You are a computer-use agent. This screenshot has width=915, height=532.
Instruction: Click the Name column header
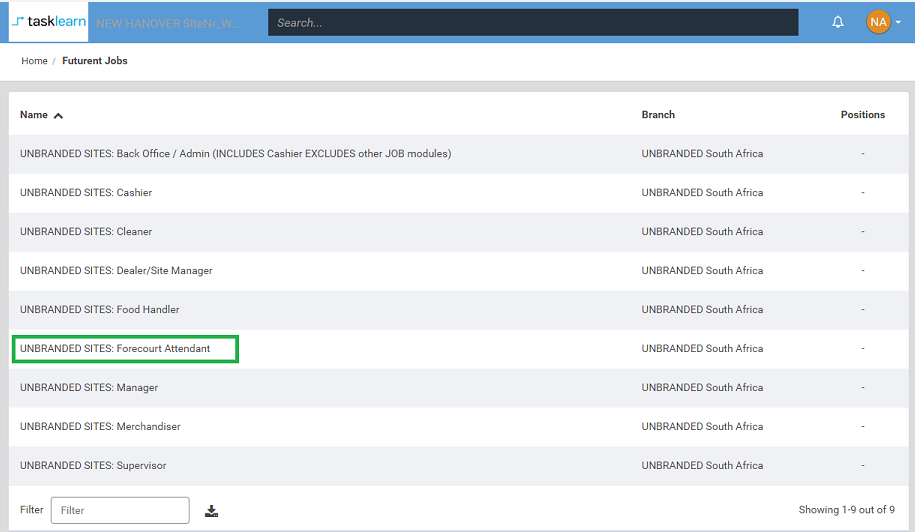tap(34, 115)
